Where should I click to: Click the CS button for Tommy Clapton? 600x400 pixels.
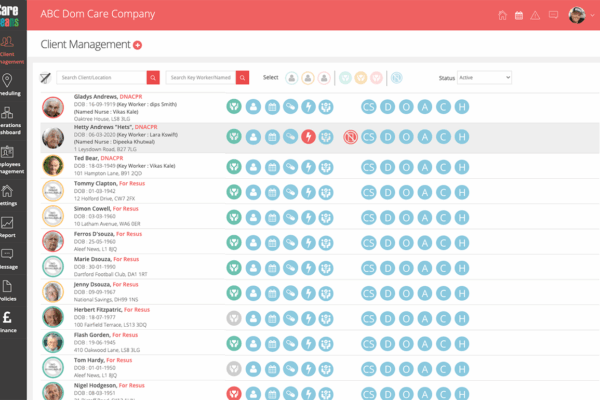point(369,190)
